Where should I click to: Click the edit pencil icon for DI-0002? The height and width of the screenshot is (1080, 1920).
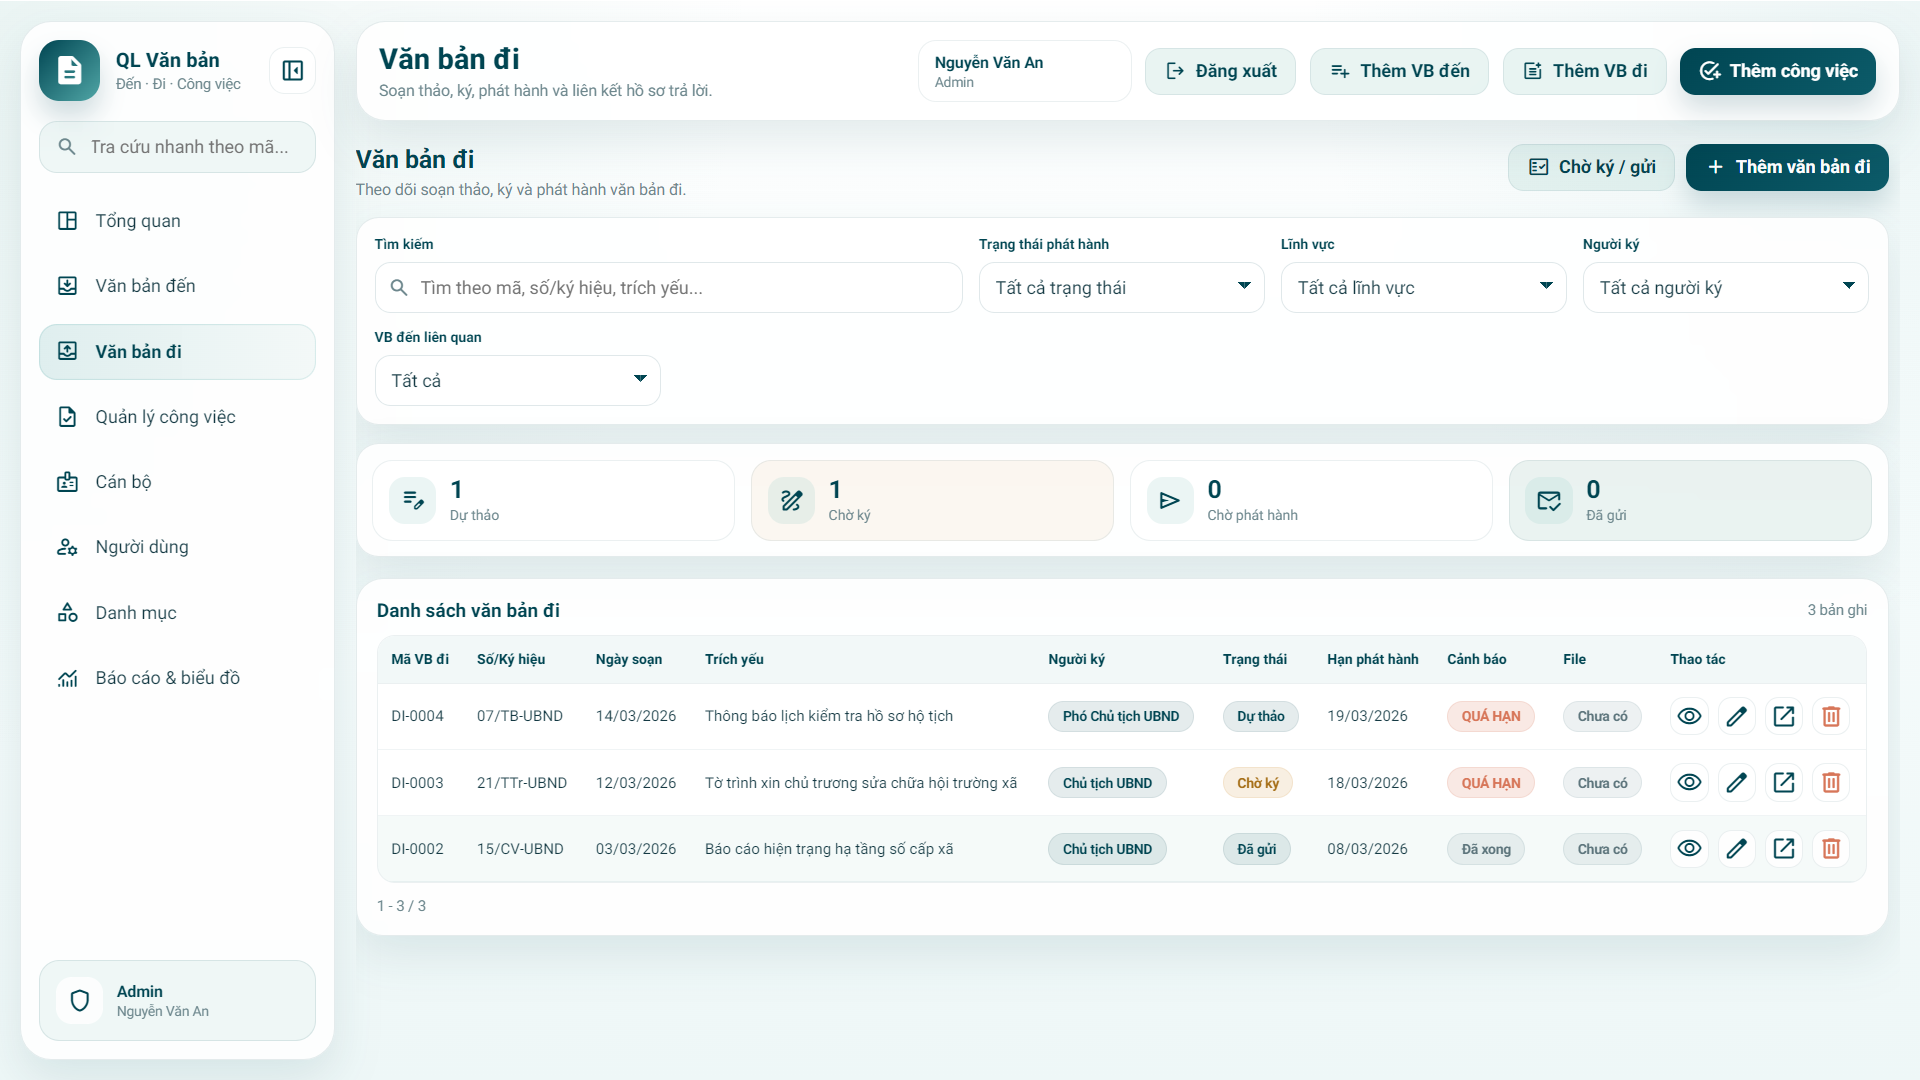point(1737,849)
